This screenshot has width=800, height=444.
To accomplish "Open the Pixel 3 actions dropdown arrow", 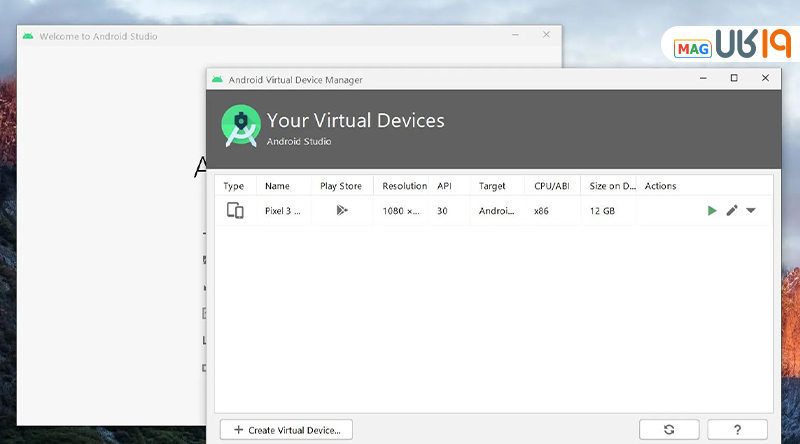I will [x=751, y=211].
